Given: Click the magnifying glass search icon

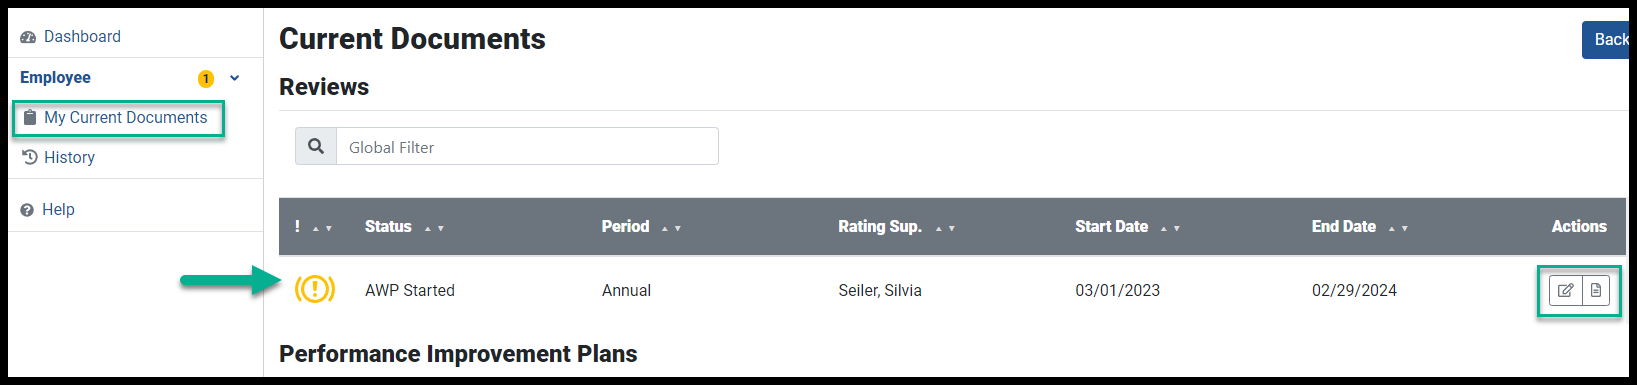Looking at the screenshot, I should [x=316, y=146].
